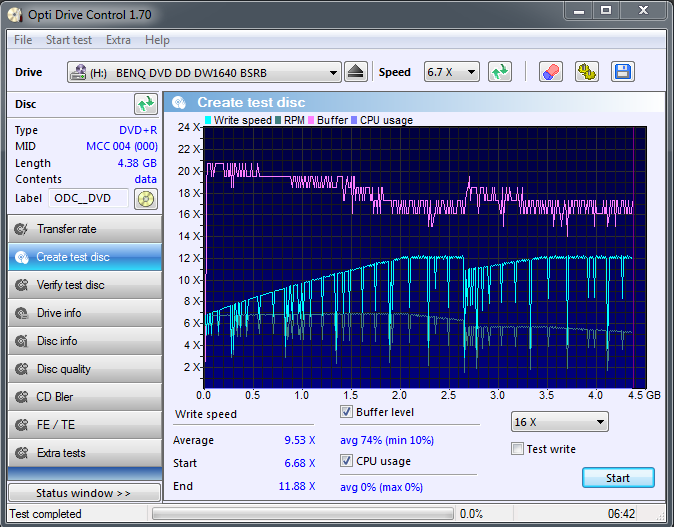Open the Extra menu
The width and height of the screenshot is (674, 527).
(118, 40)
